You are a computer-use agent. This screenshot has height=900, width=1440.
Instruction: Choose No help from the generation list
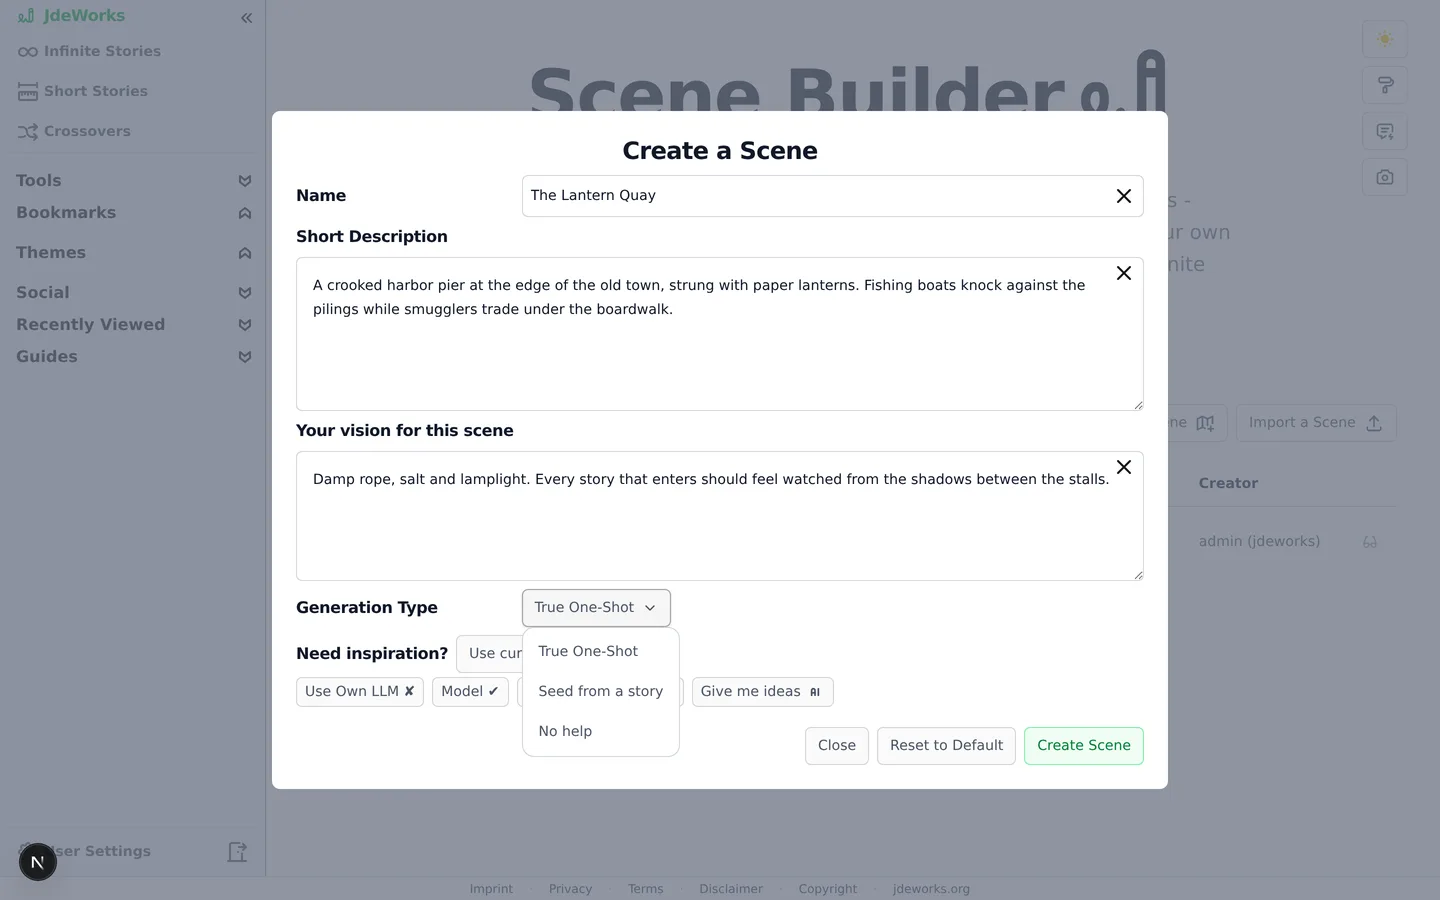point(601,732)
